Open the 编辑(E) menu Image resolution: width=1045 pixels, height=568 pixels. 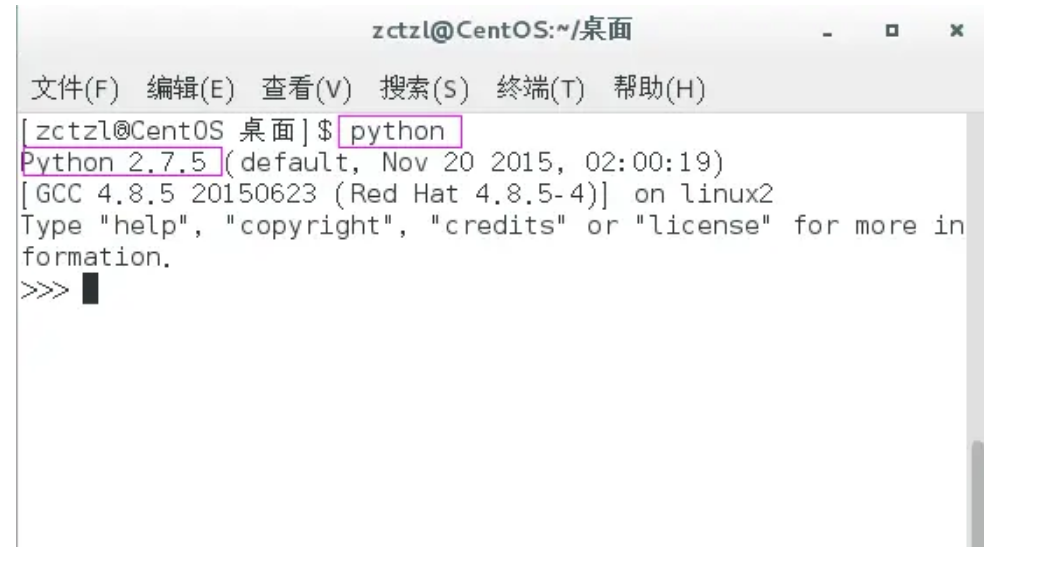(x=189, y=94)
